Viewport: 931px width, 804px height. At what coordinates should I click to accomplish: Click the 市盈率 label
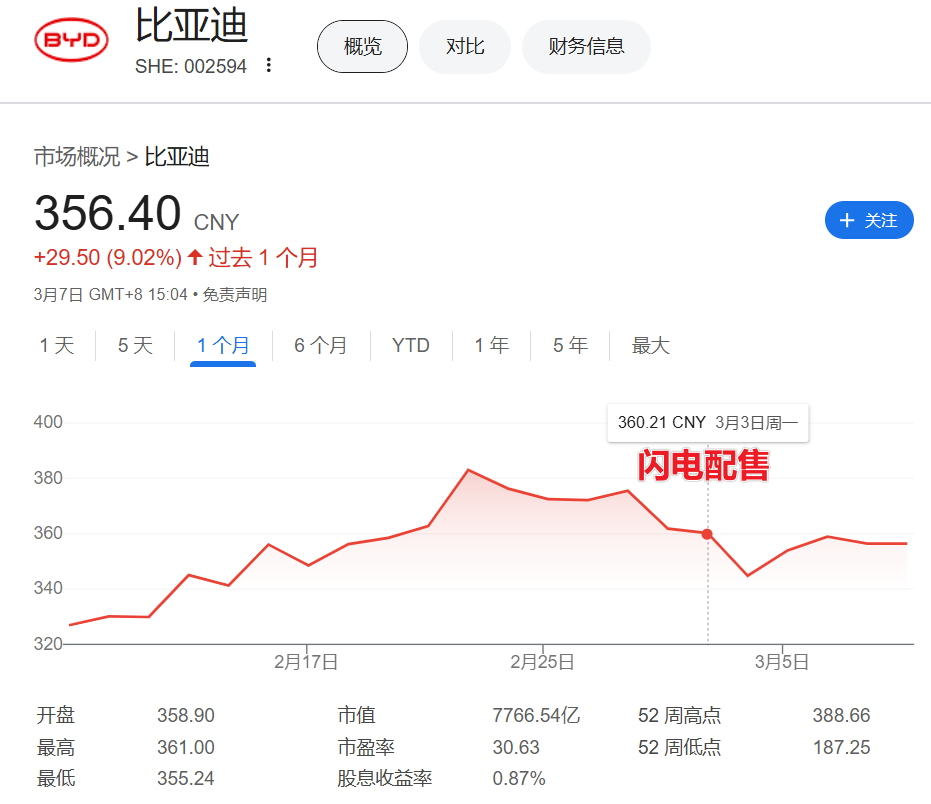click(366, 747)
